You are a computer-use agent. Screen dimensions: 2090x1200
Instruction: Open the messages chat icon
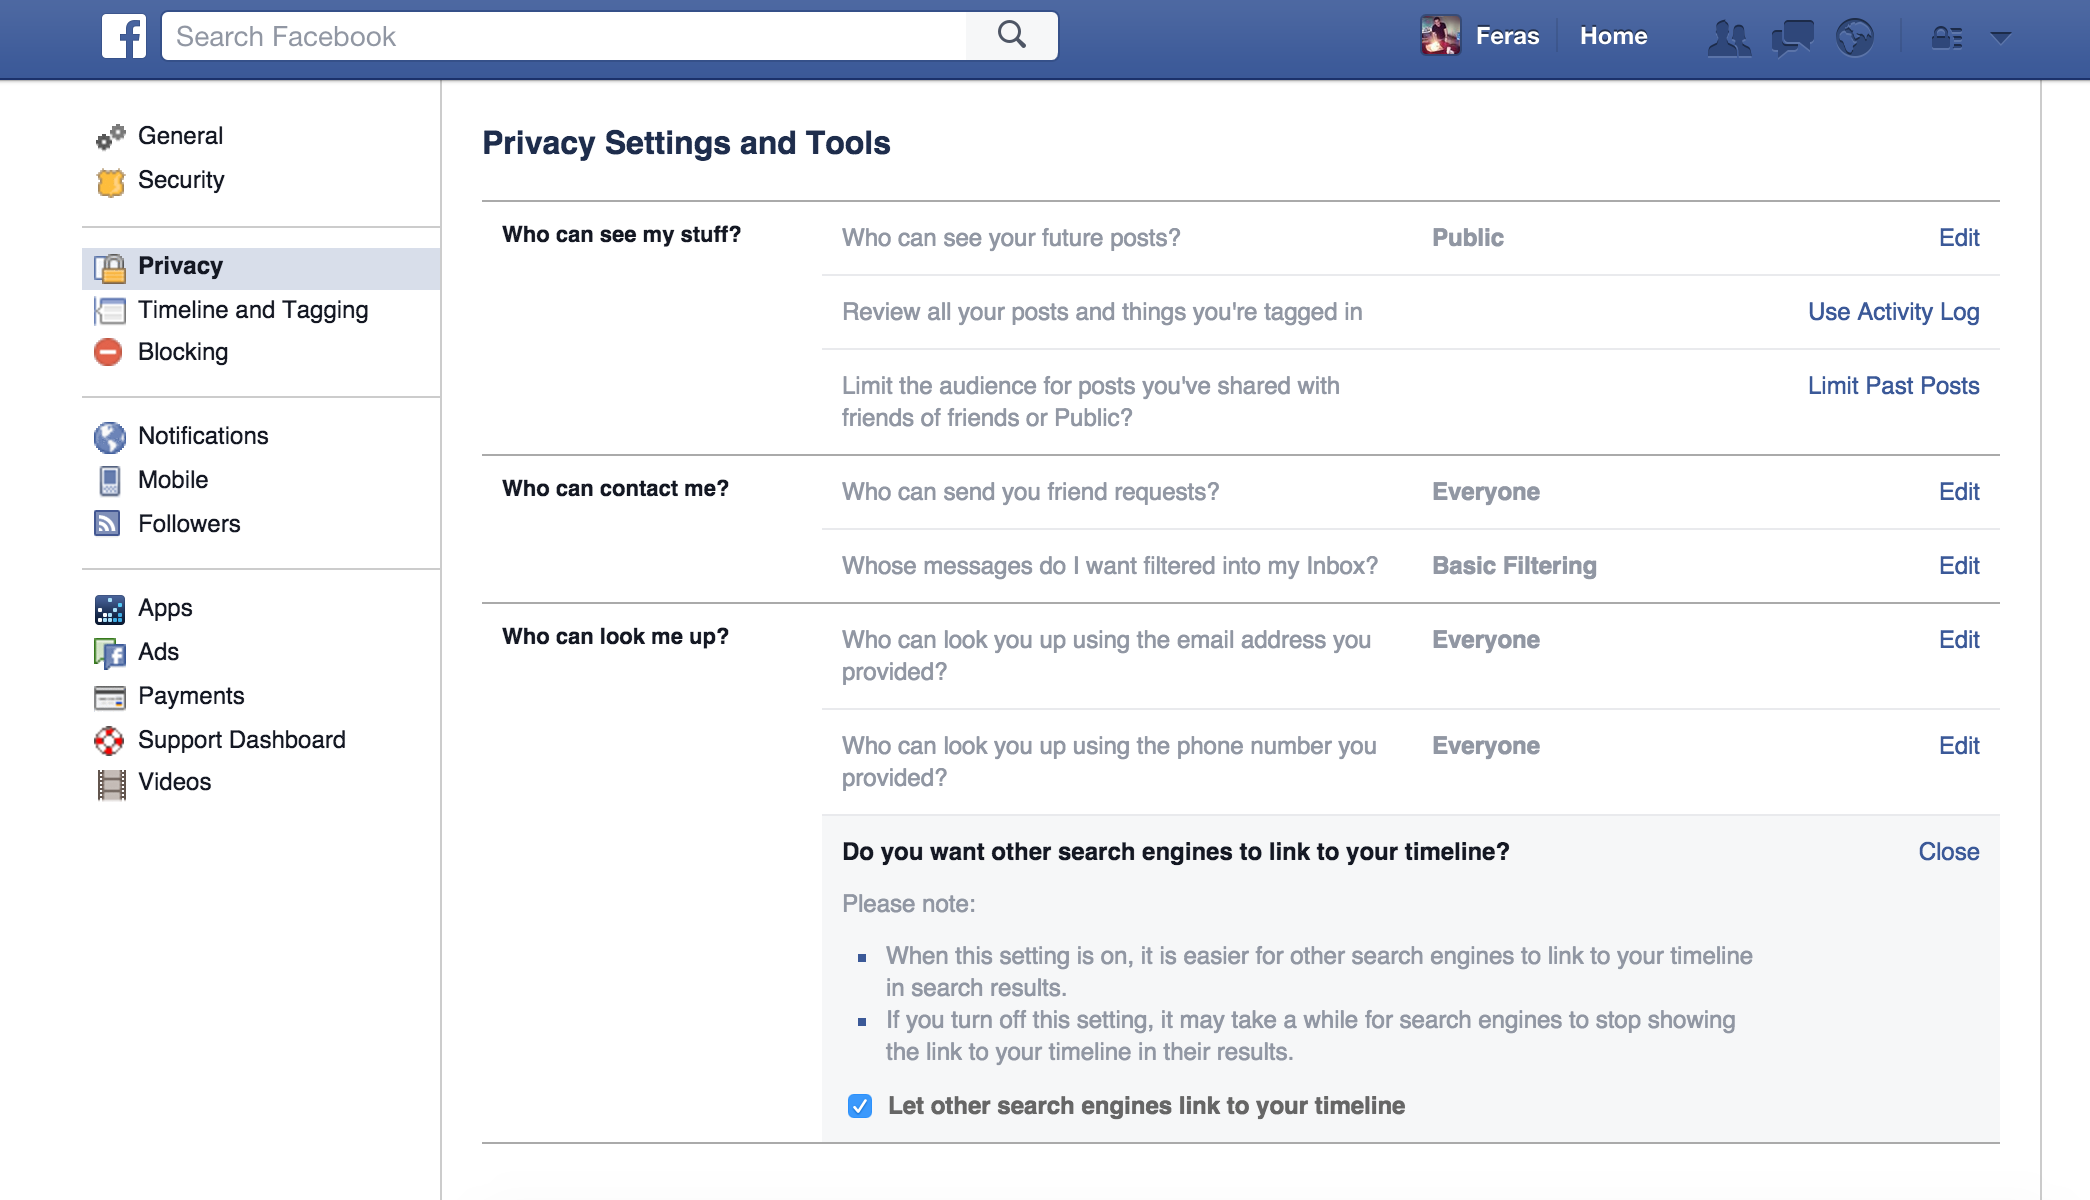(x=1792, y=38)
